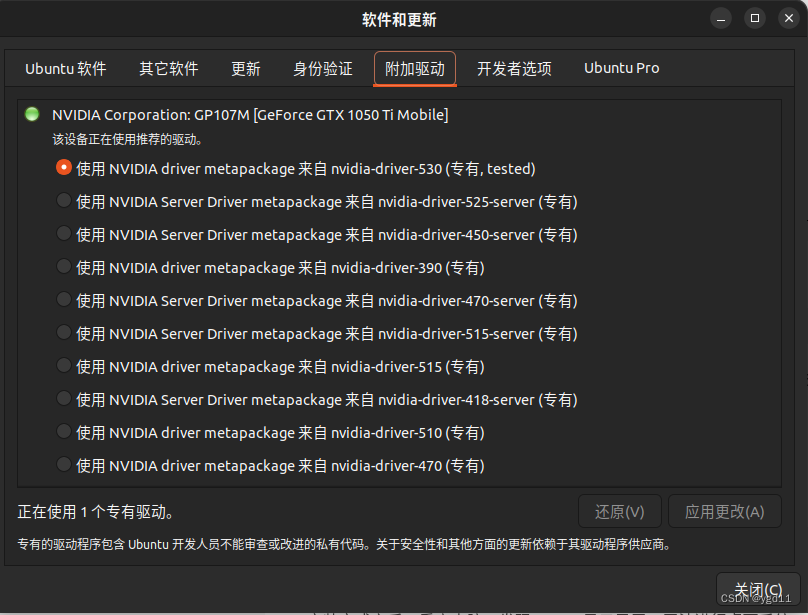Select the 身份验证 tab
The height and width of the screenshot is (615, 808).
point(323,69)
